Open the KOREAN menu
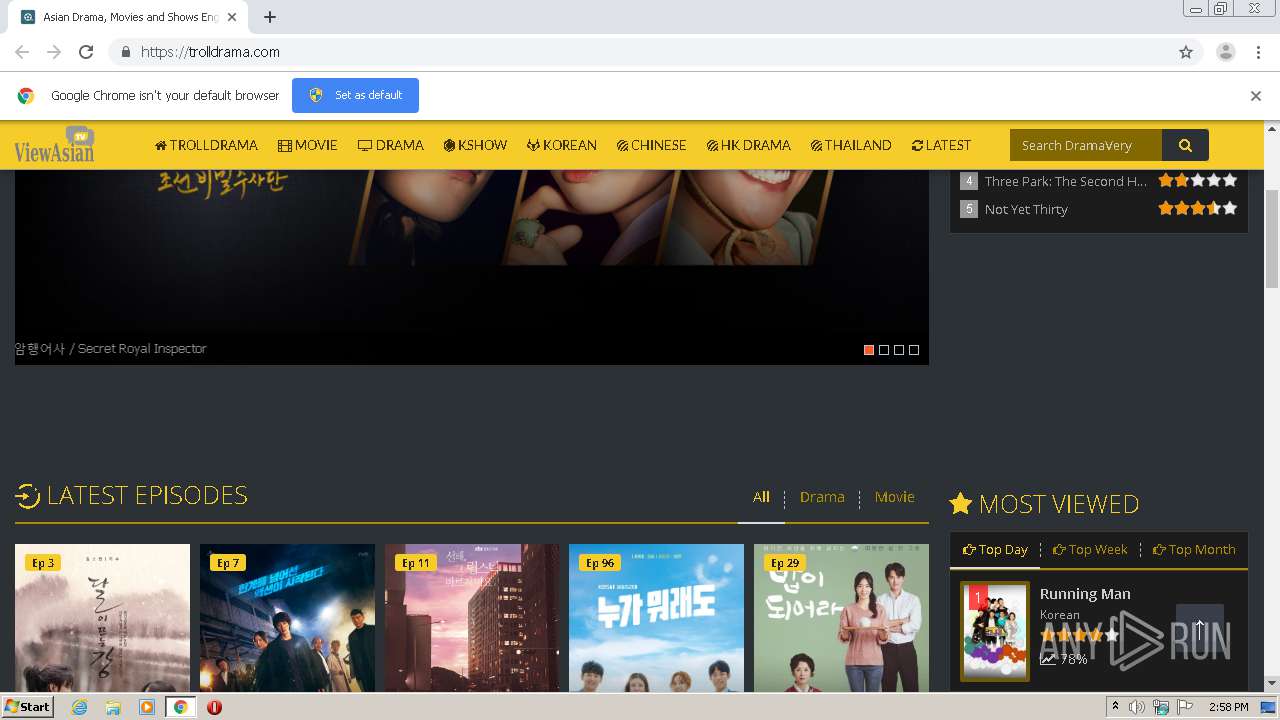This screenshot has height=720, width=1280. 562,145
